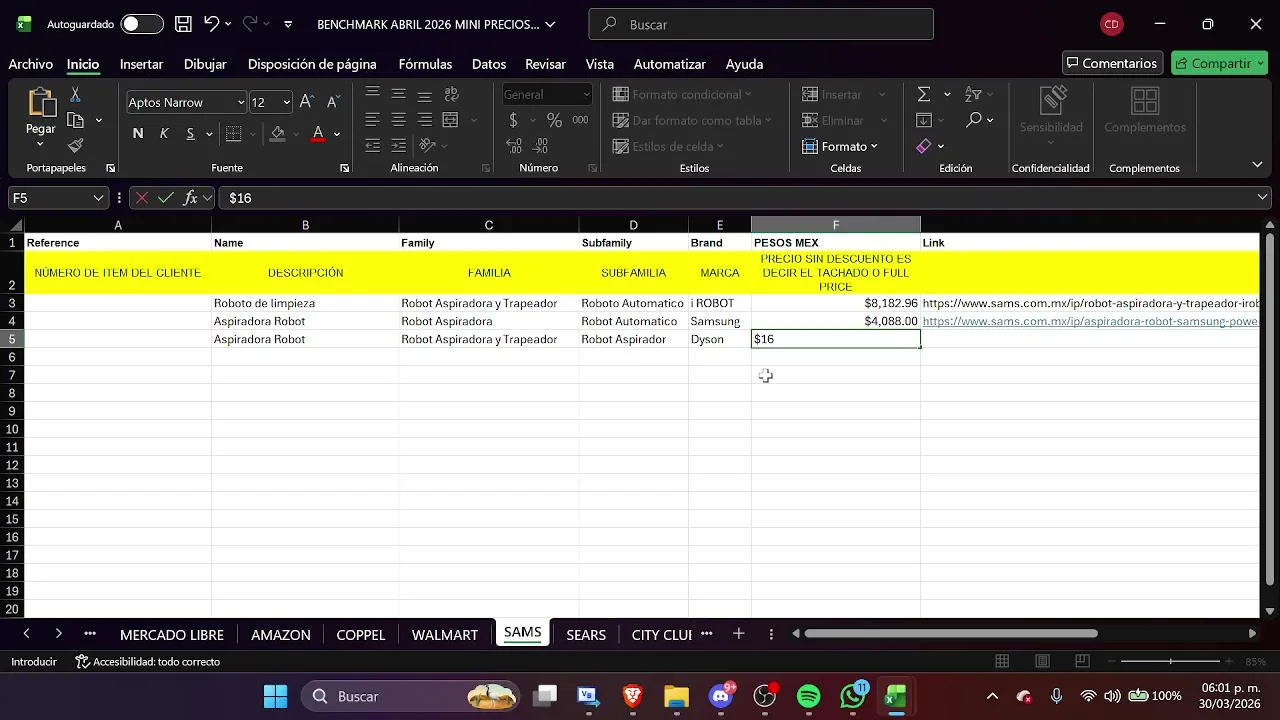Click the Save icon in title bar

point(183,24)
